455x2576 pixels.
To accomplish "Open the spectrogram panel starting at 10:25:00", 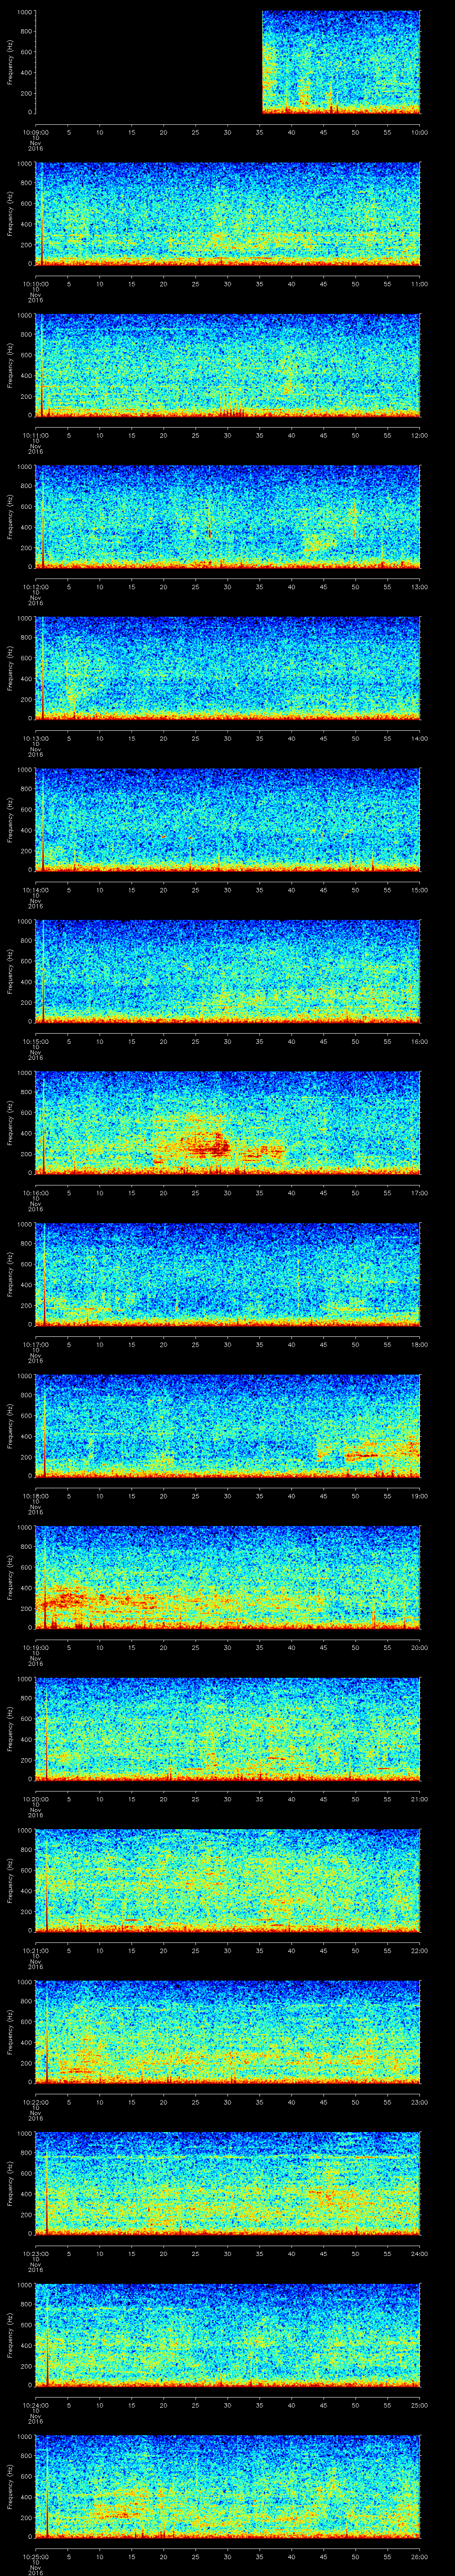I will point(228,2487).
